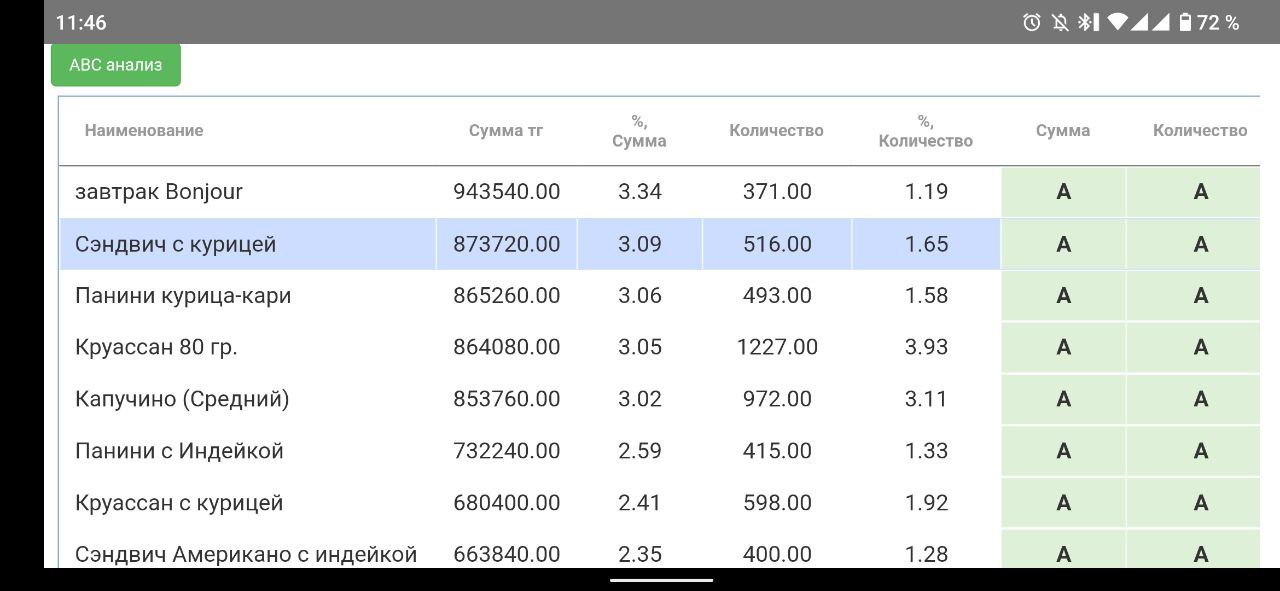
Task: Sort by the Сумма тг column header
Action: (506, 130)
